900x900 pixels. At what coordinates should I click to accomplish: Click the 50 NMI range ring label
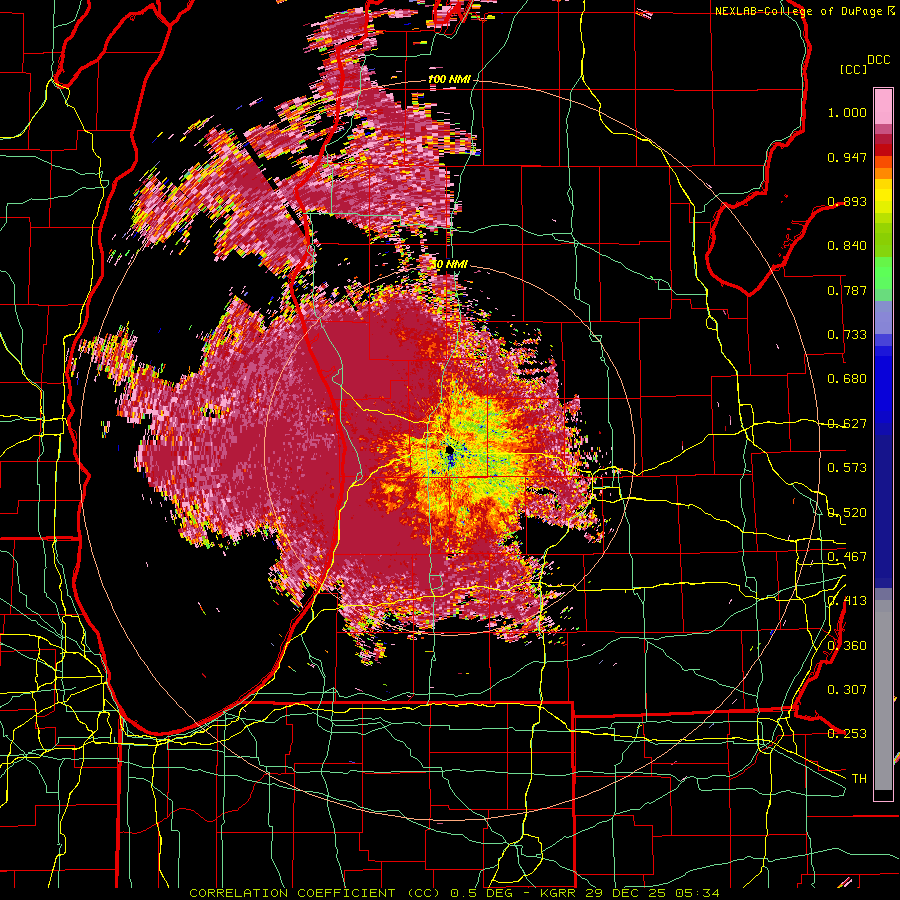[449, 265]
